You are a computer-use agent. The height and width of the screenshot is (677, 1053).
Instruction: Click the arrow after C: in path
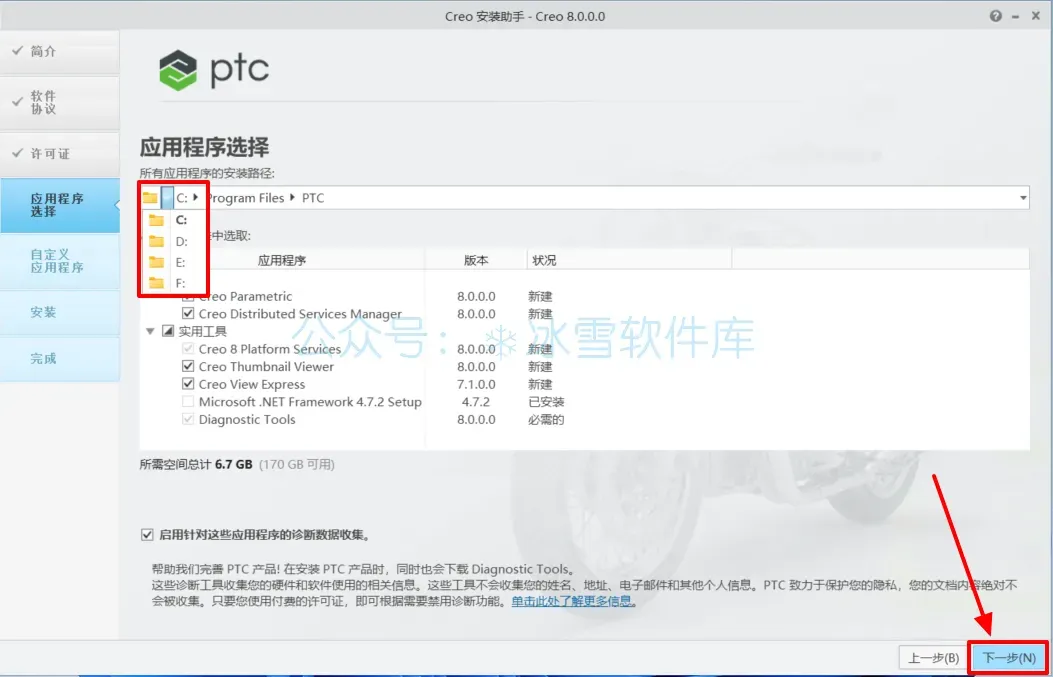(x=196, y=198)
